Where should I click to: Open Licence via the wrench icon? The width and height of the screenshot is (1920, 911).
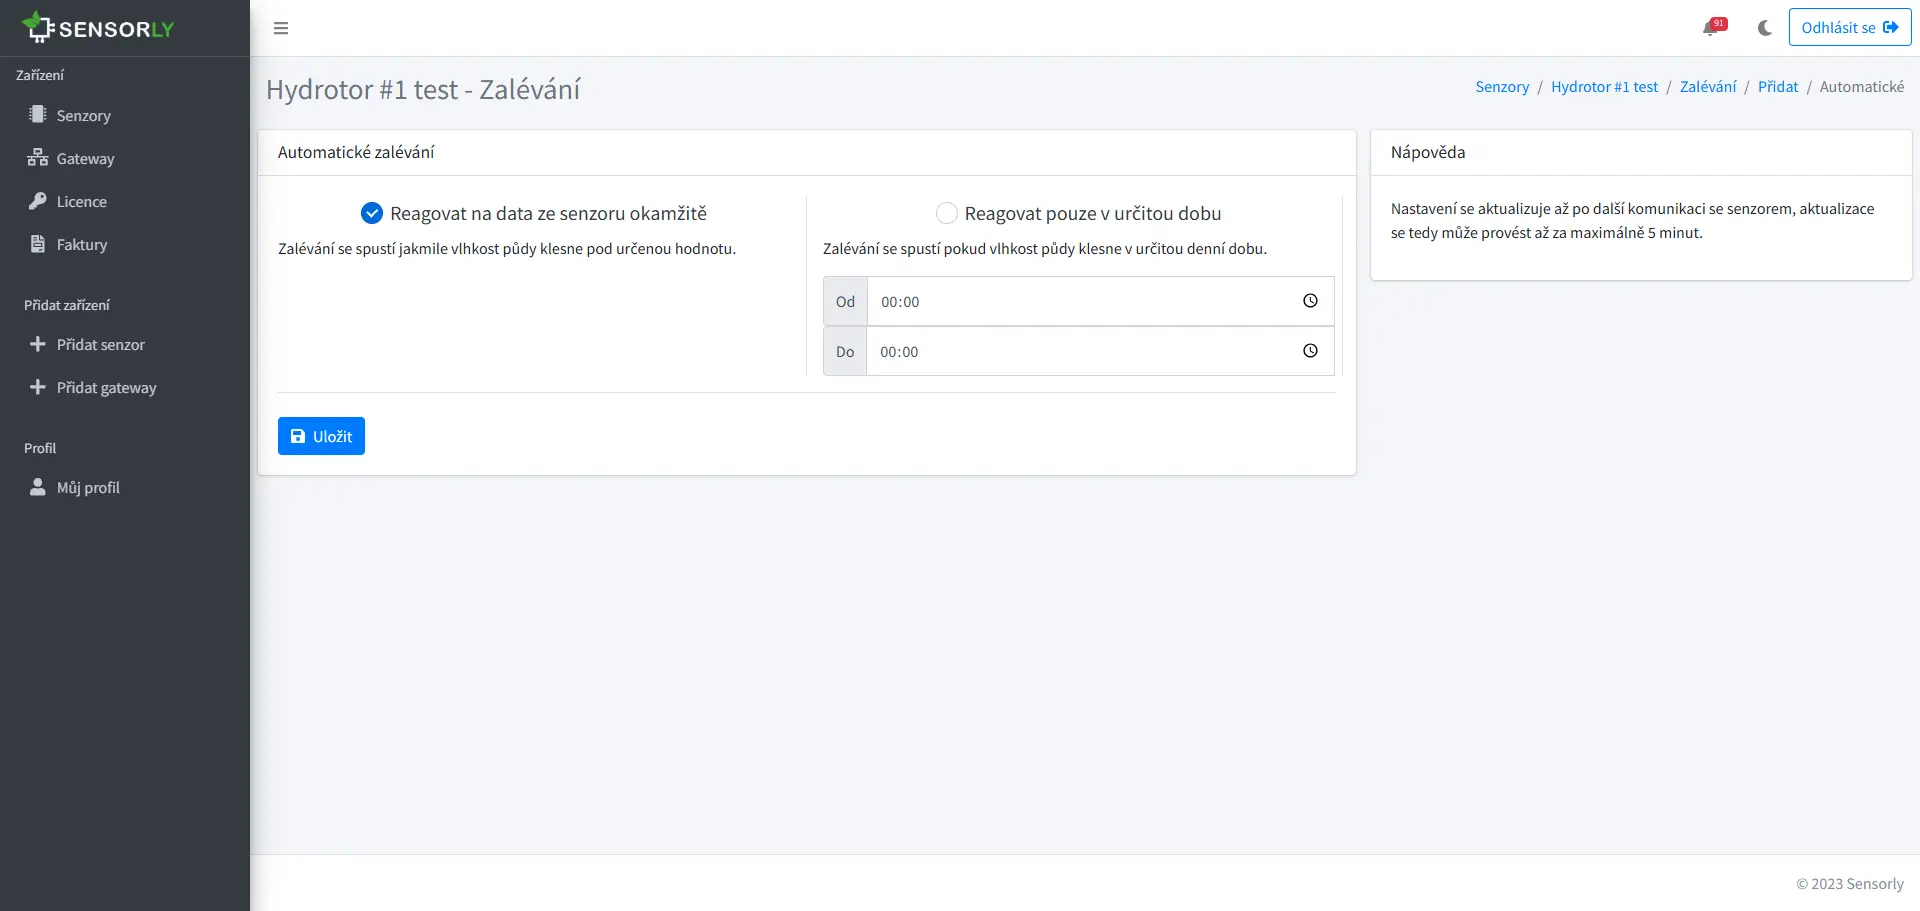click(x=36, y=201)
